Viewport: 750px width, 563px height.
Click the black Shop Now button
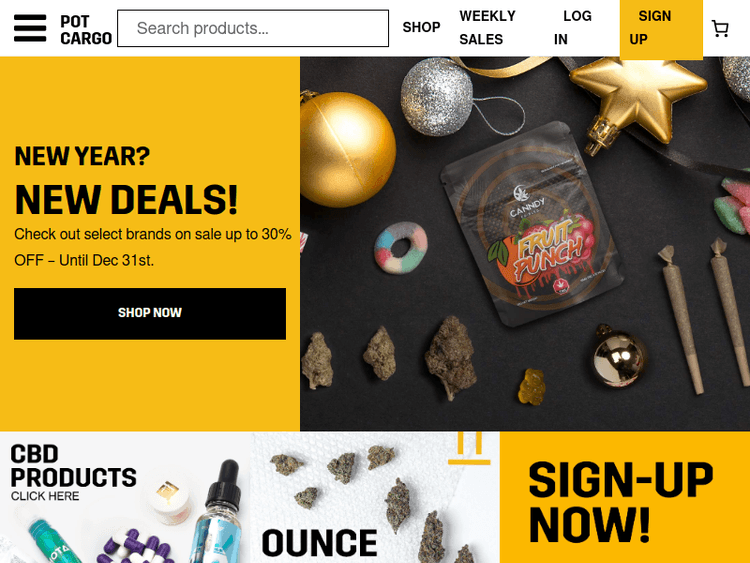coord(150,314)
